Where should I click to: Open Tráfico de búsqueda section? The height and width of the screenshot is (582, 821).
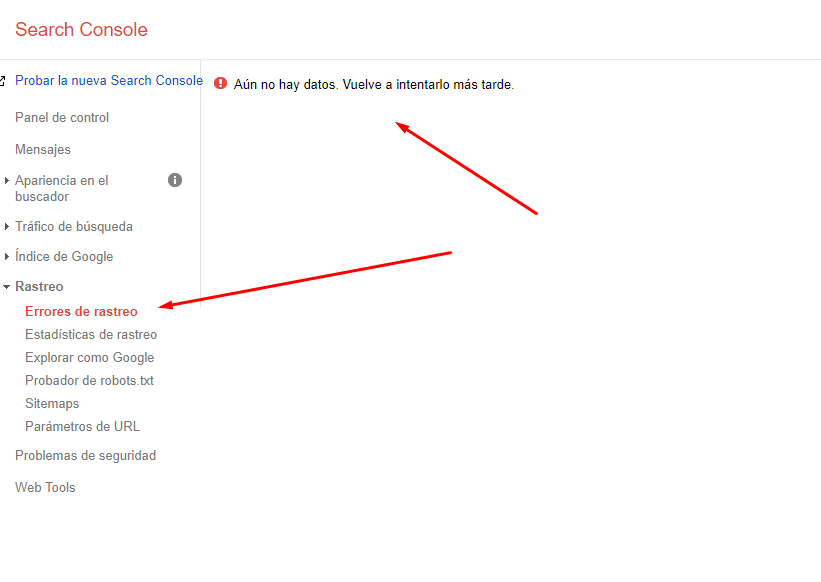[74, 227]
